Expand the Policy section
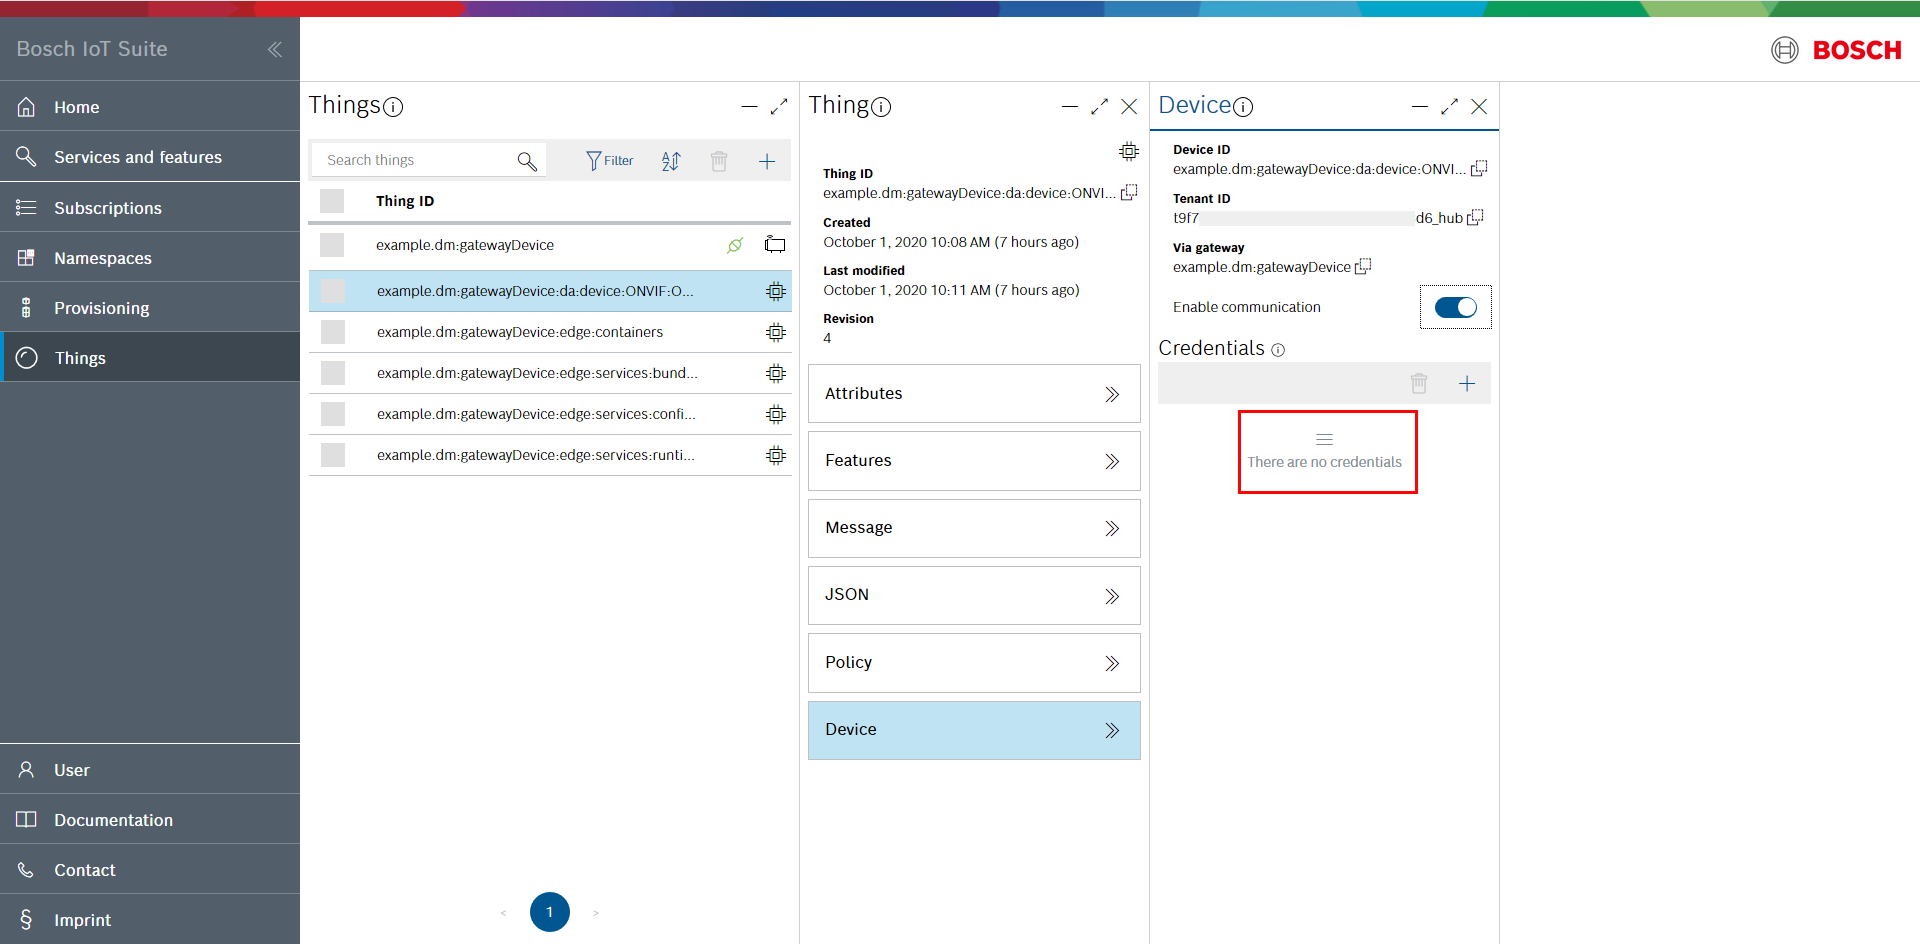The width and height of the screenshot is (1920, 944). point(974,663)
